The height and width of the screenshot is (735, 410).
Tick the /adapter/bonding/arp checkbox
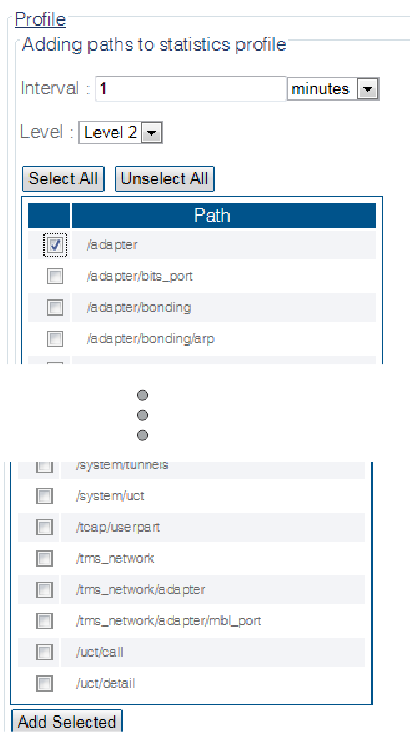(55, 338)
